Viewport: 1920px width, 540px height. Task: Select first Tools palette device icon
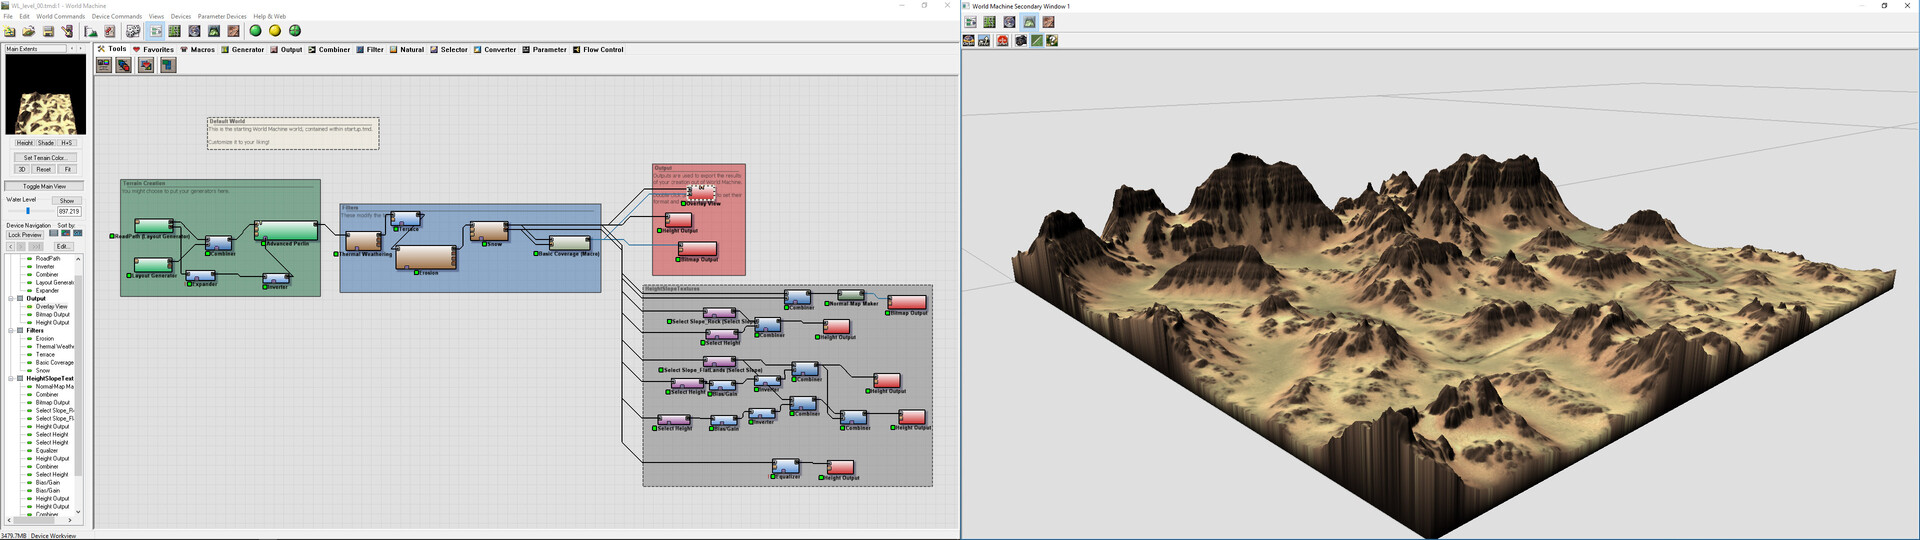[104, 65]
